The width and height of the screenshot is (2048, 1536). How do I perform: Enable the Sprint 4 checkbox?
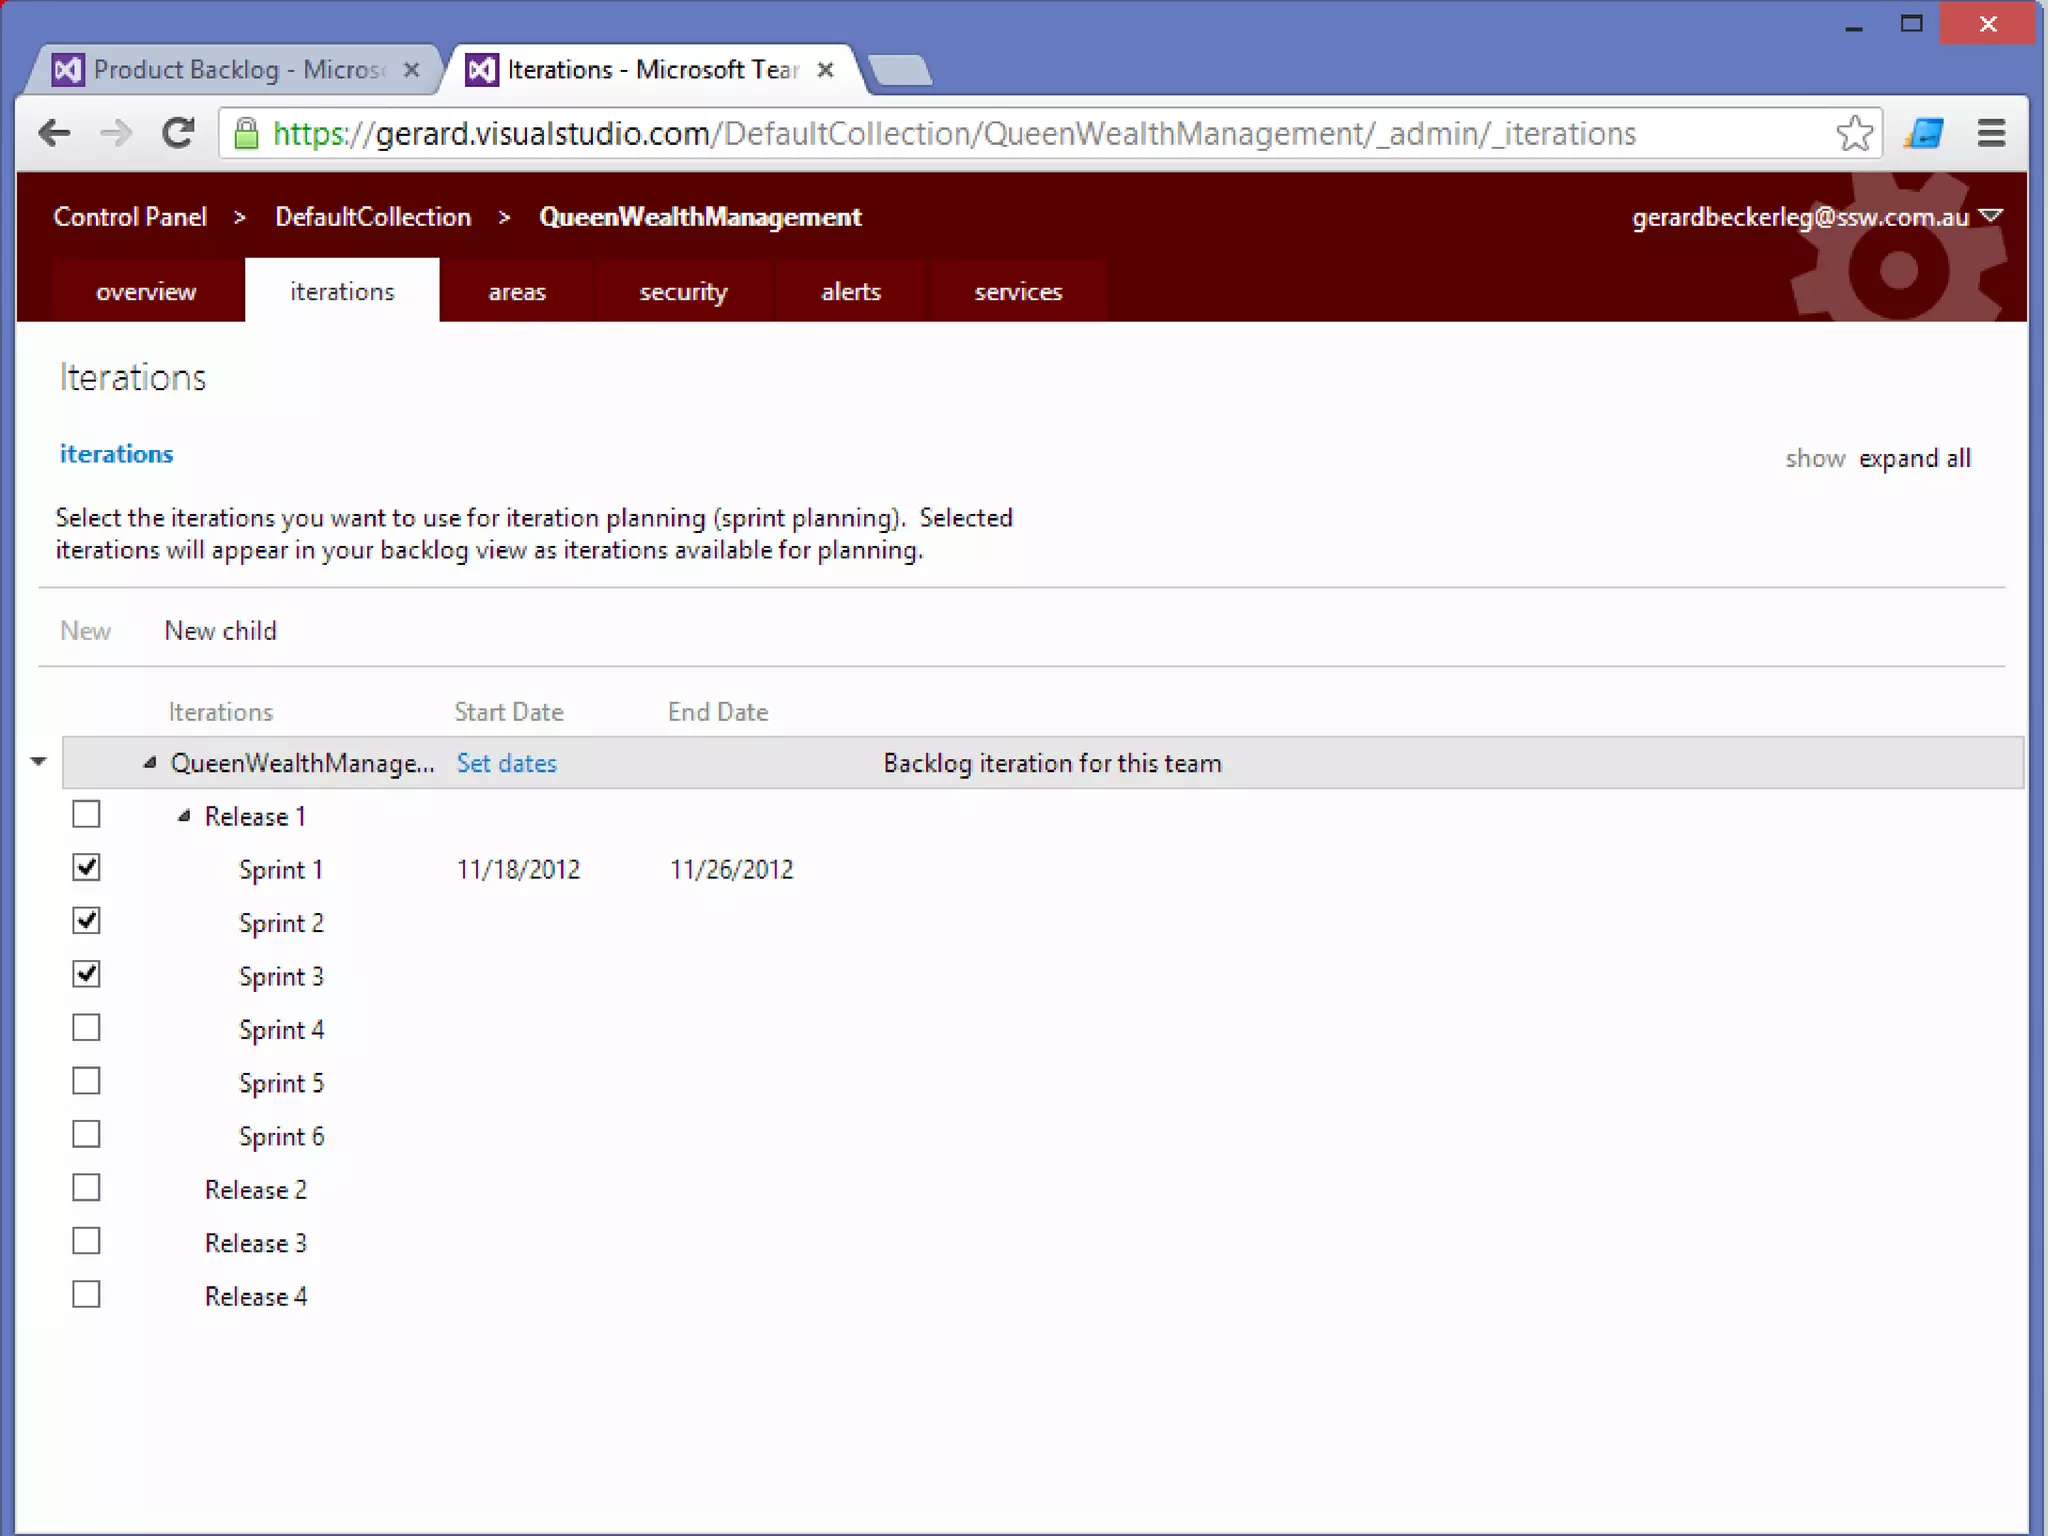87,1028
